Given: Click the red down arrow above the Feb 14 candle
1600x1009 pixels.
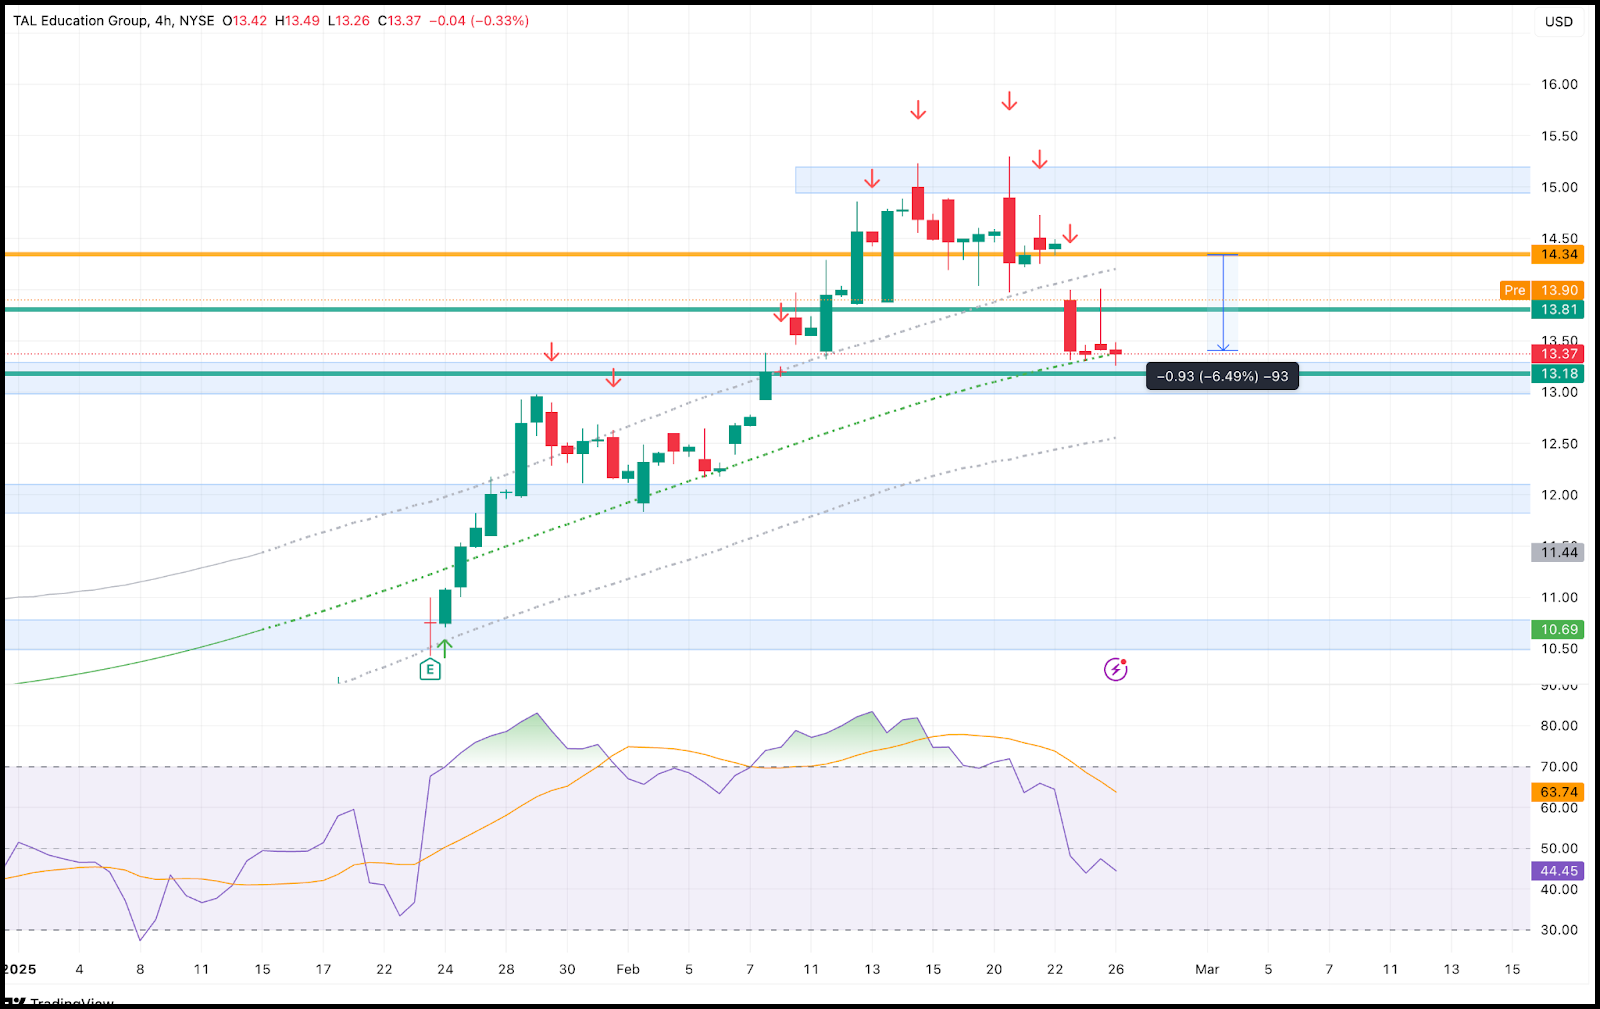Looking at the screenshot, I should (918, 110).
